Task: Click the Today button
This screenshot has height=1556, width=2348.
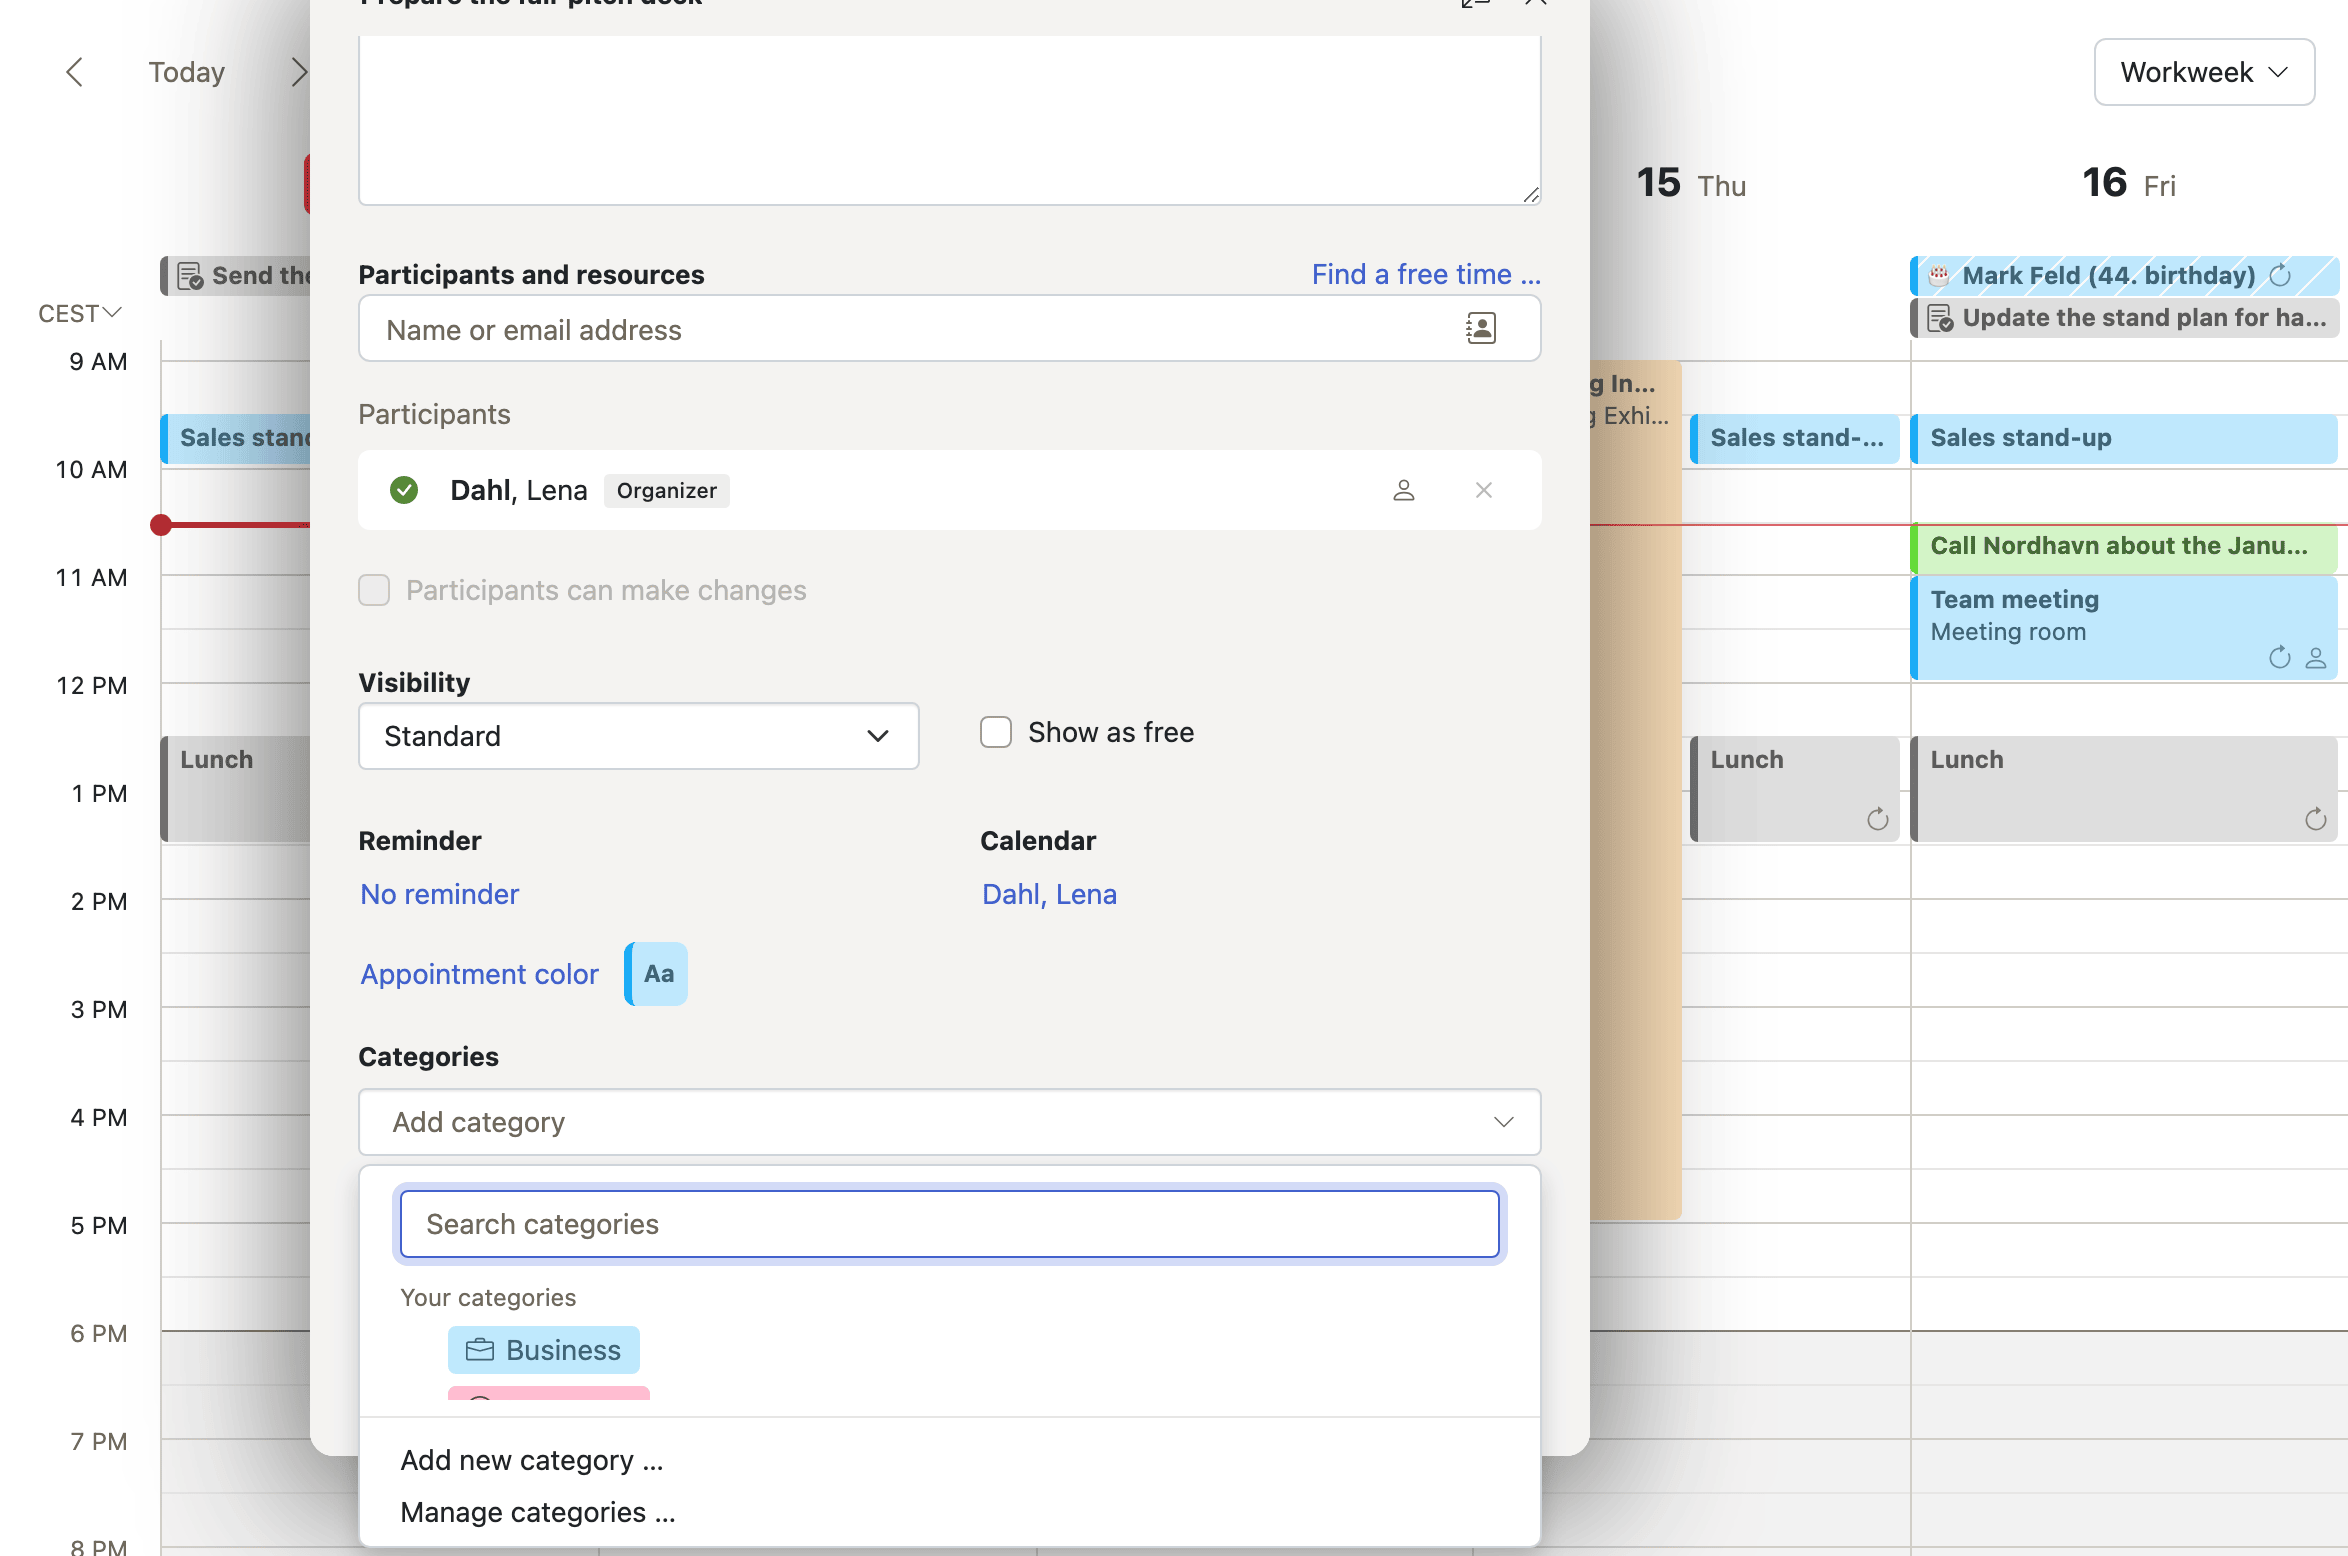Action: click(187, 72)
